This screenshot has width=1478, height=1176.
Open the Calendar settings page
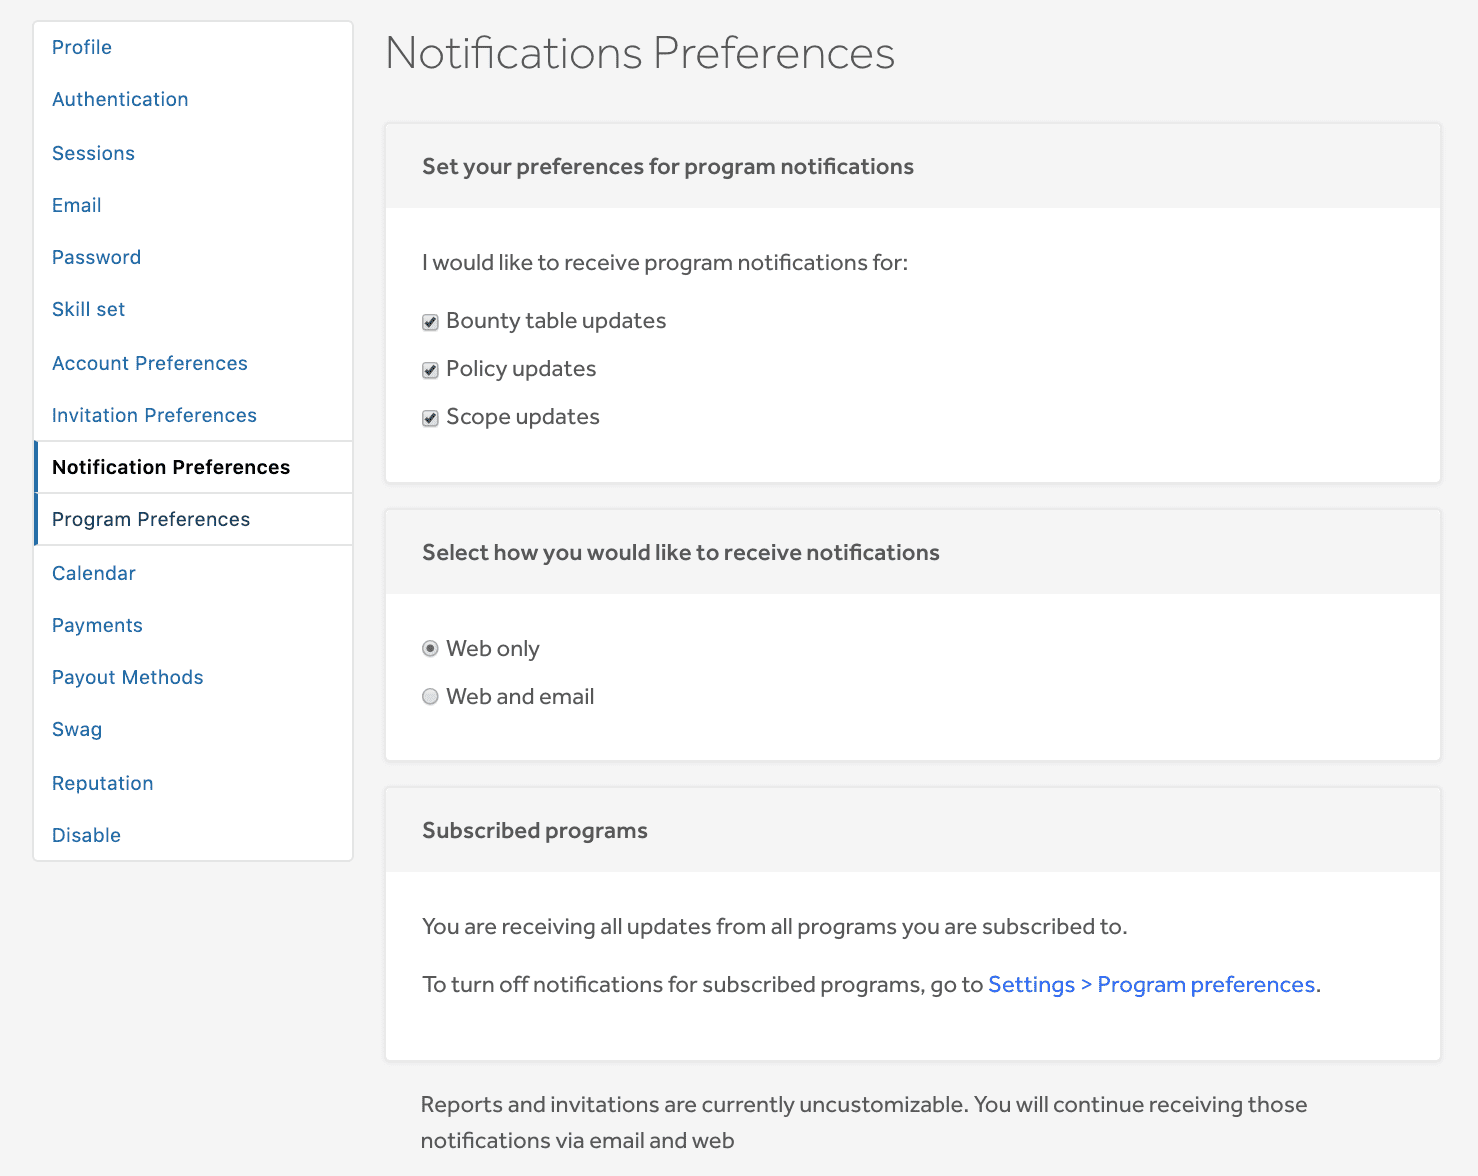[x=94, y=573]
